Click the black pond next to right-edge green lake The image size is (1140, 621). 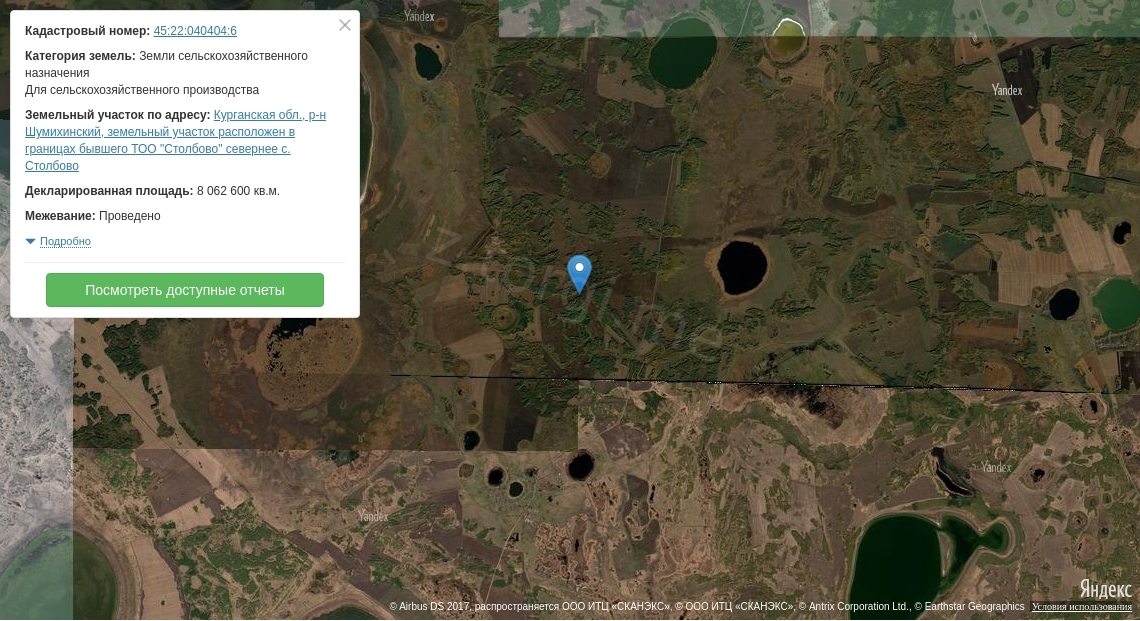point(1064,304)
